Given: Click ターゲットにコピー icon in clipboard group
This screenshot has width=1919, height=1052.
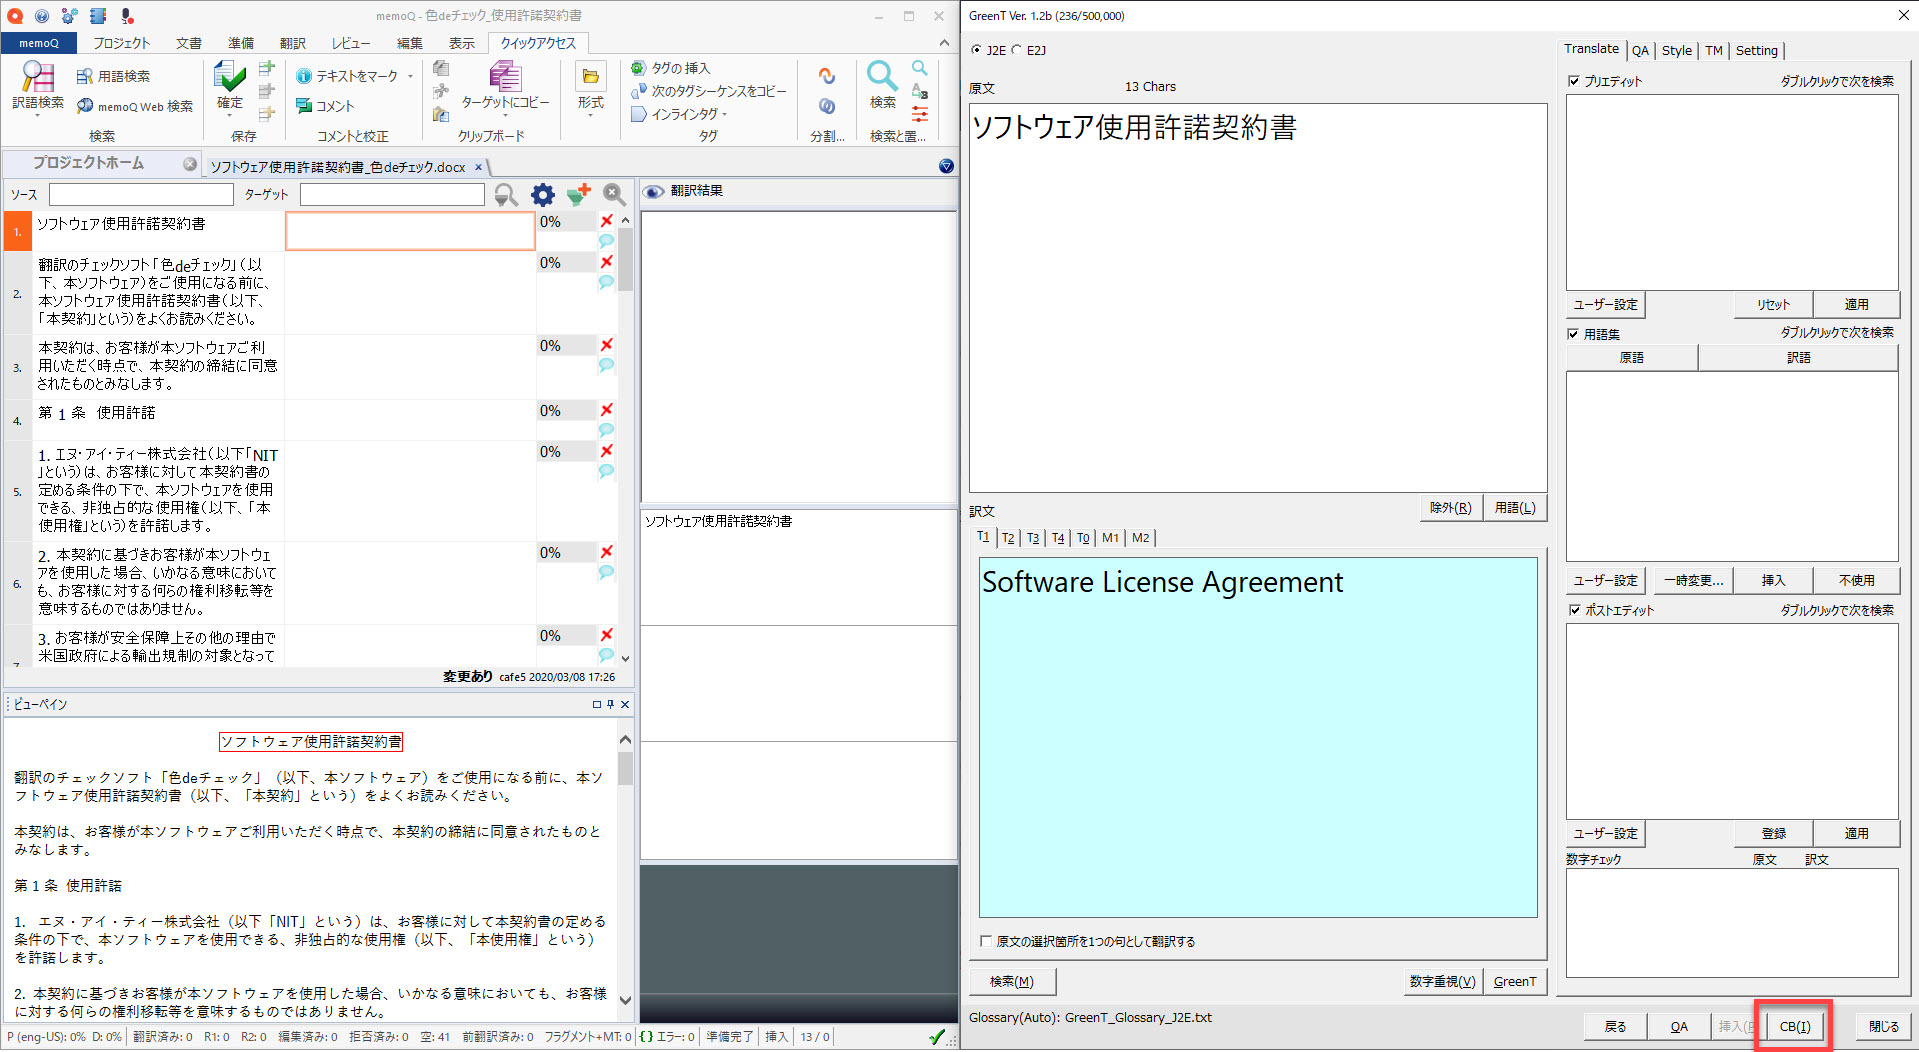Looking at the screenshot, I should (504, 78).
